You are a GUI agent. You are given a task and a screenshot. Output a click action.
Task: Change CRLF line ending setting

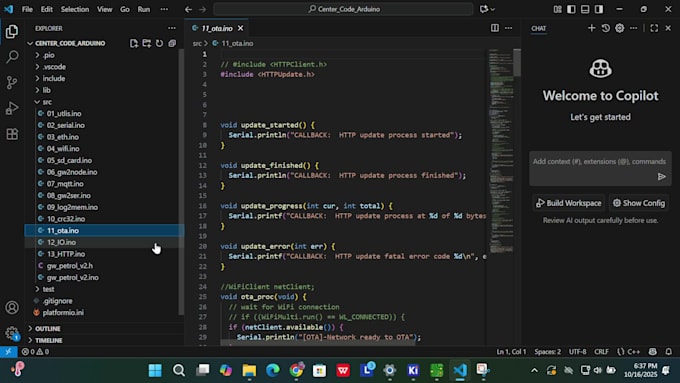(x=602, y=351)
